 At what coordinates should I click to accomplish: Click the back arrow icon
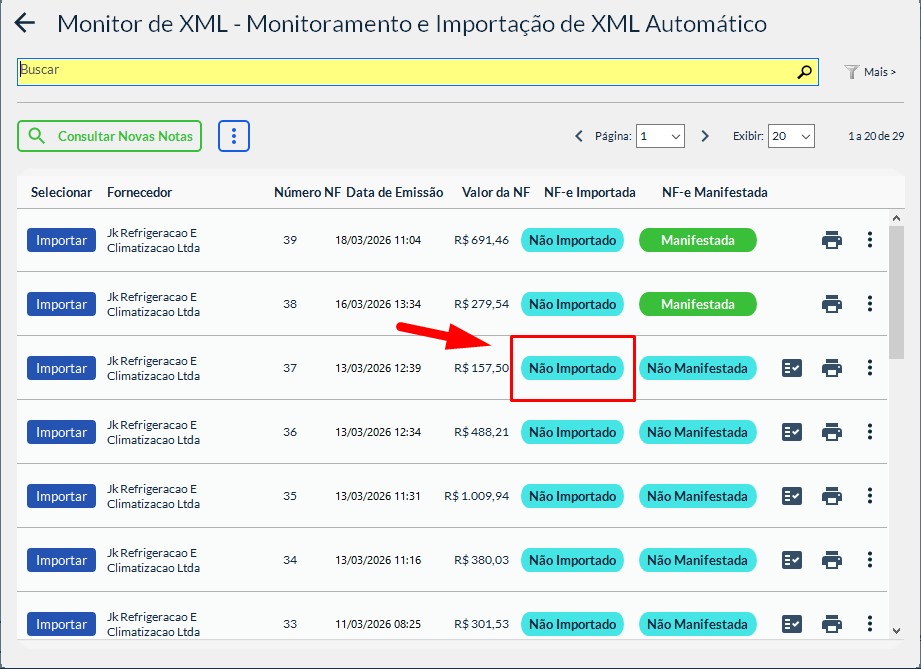pos(25,24)
